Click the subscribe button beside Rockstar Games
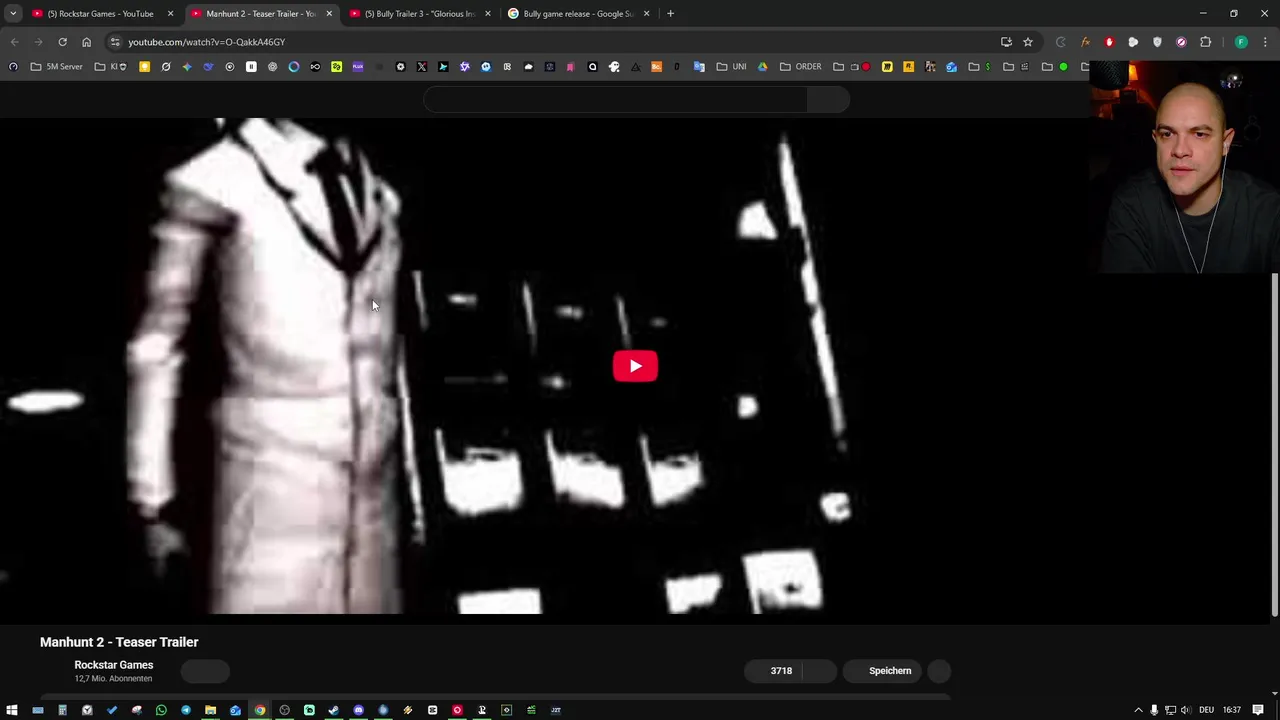 (205, 672)
